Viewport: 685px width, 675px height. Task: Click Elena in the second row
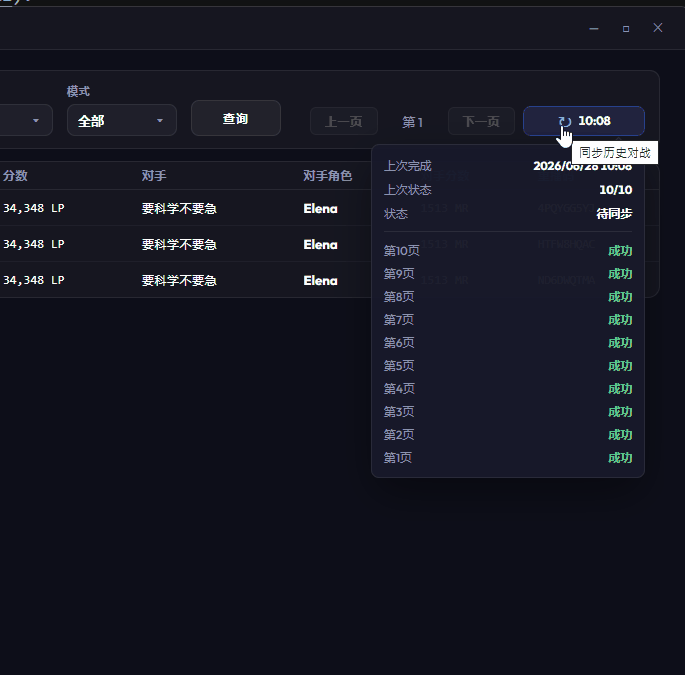pos(321,244)
